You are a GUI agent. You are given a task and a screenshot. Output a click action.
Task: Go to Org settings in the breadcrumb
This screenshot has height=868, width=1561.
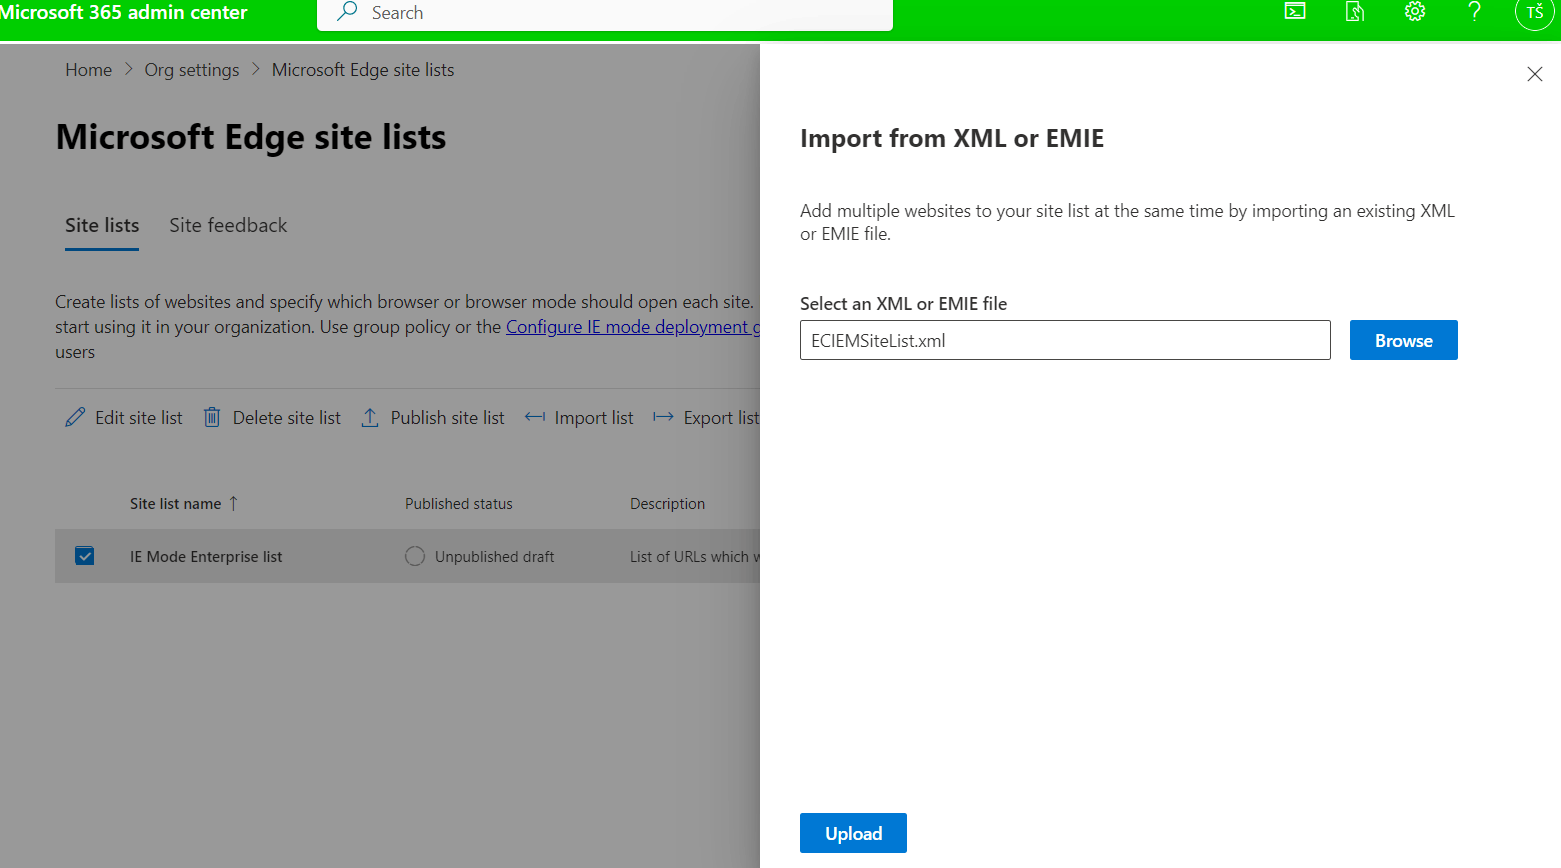pyautogui.click(x=192, y=70)
